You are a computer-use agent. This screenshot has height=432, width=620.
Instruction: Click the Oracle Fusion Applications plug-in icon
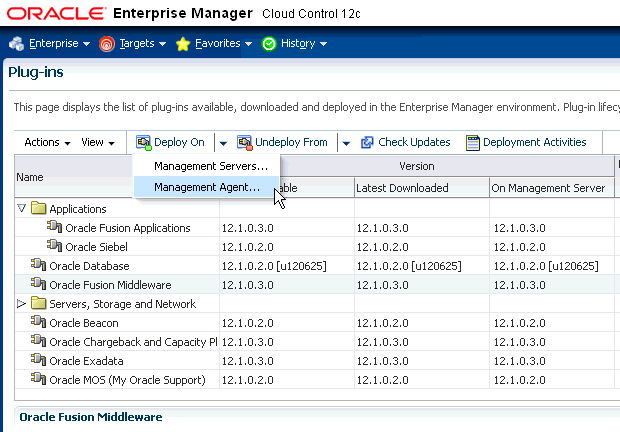[x=54, y=226]
